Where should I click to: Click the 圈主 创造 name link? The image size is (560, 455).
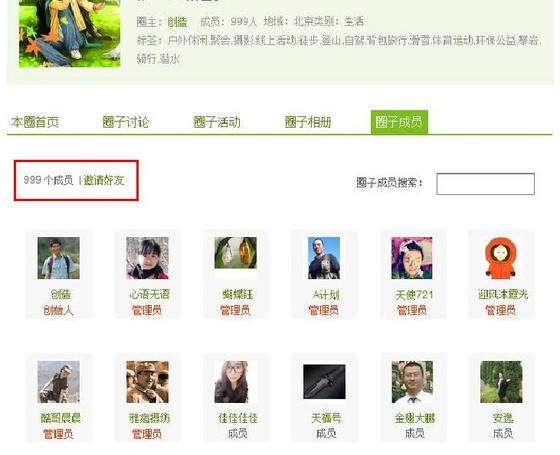[177, 22]
